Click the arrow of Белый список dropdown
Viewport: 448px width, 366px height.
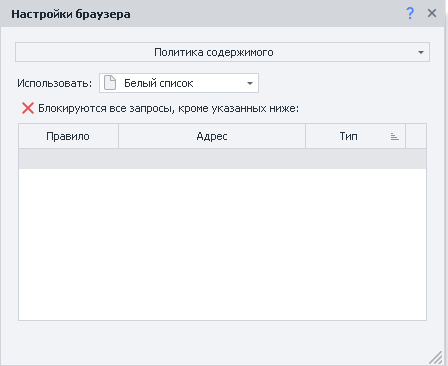click(250, 83)
